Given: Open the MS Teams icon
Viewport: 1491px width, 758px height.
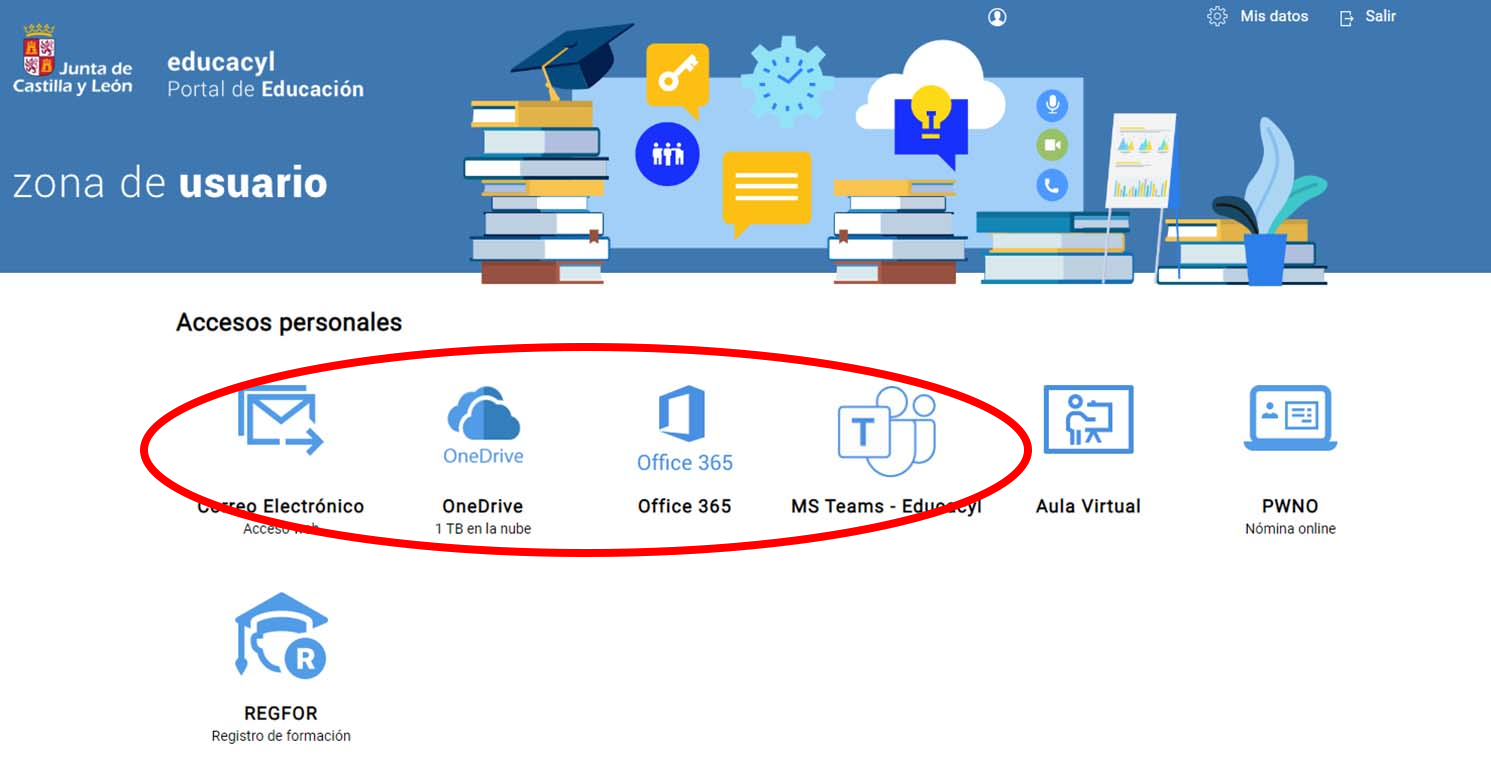Looking at the screenshot, I should 886,430.
